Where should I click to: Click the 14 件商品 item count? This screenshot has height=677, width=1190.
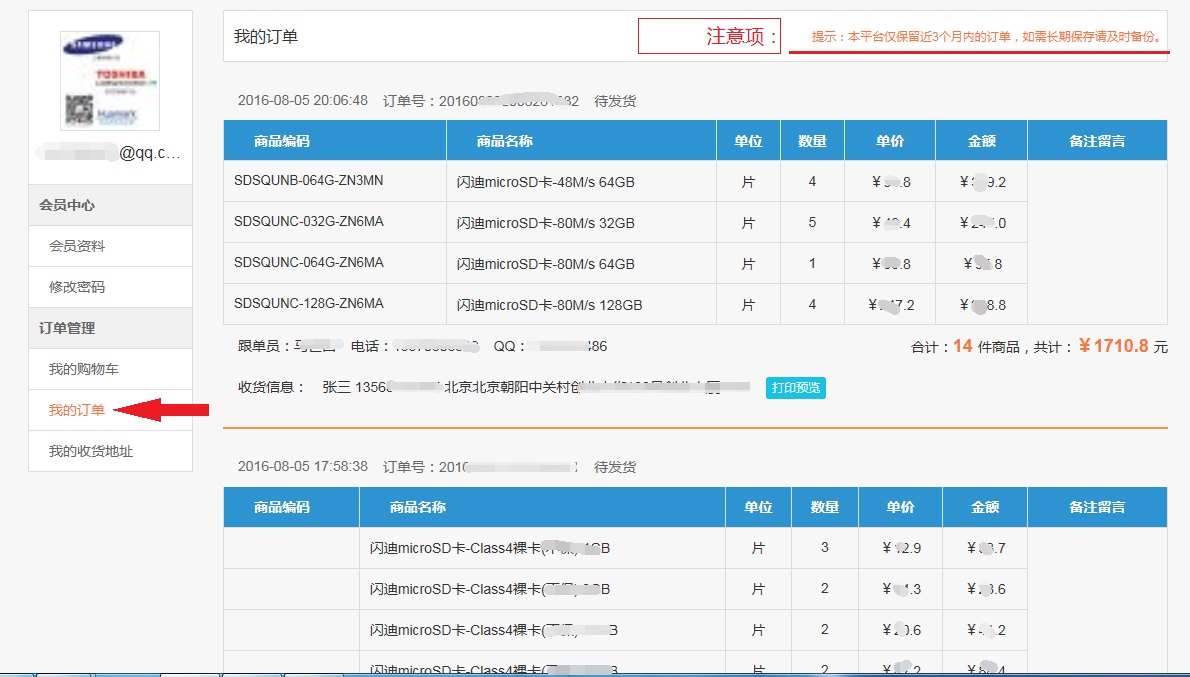pos(986,347)
